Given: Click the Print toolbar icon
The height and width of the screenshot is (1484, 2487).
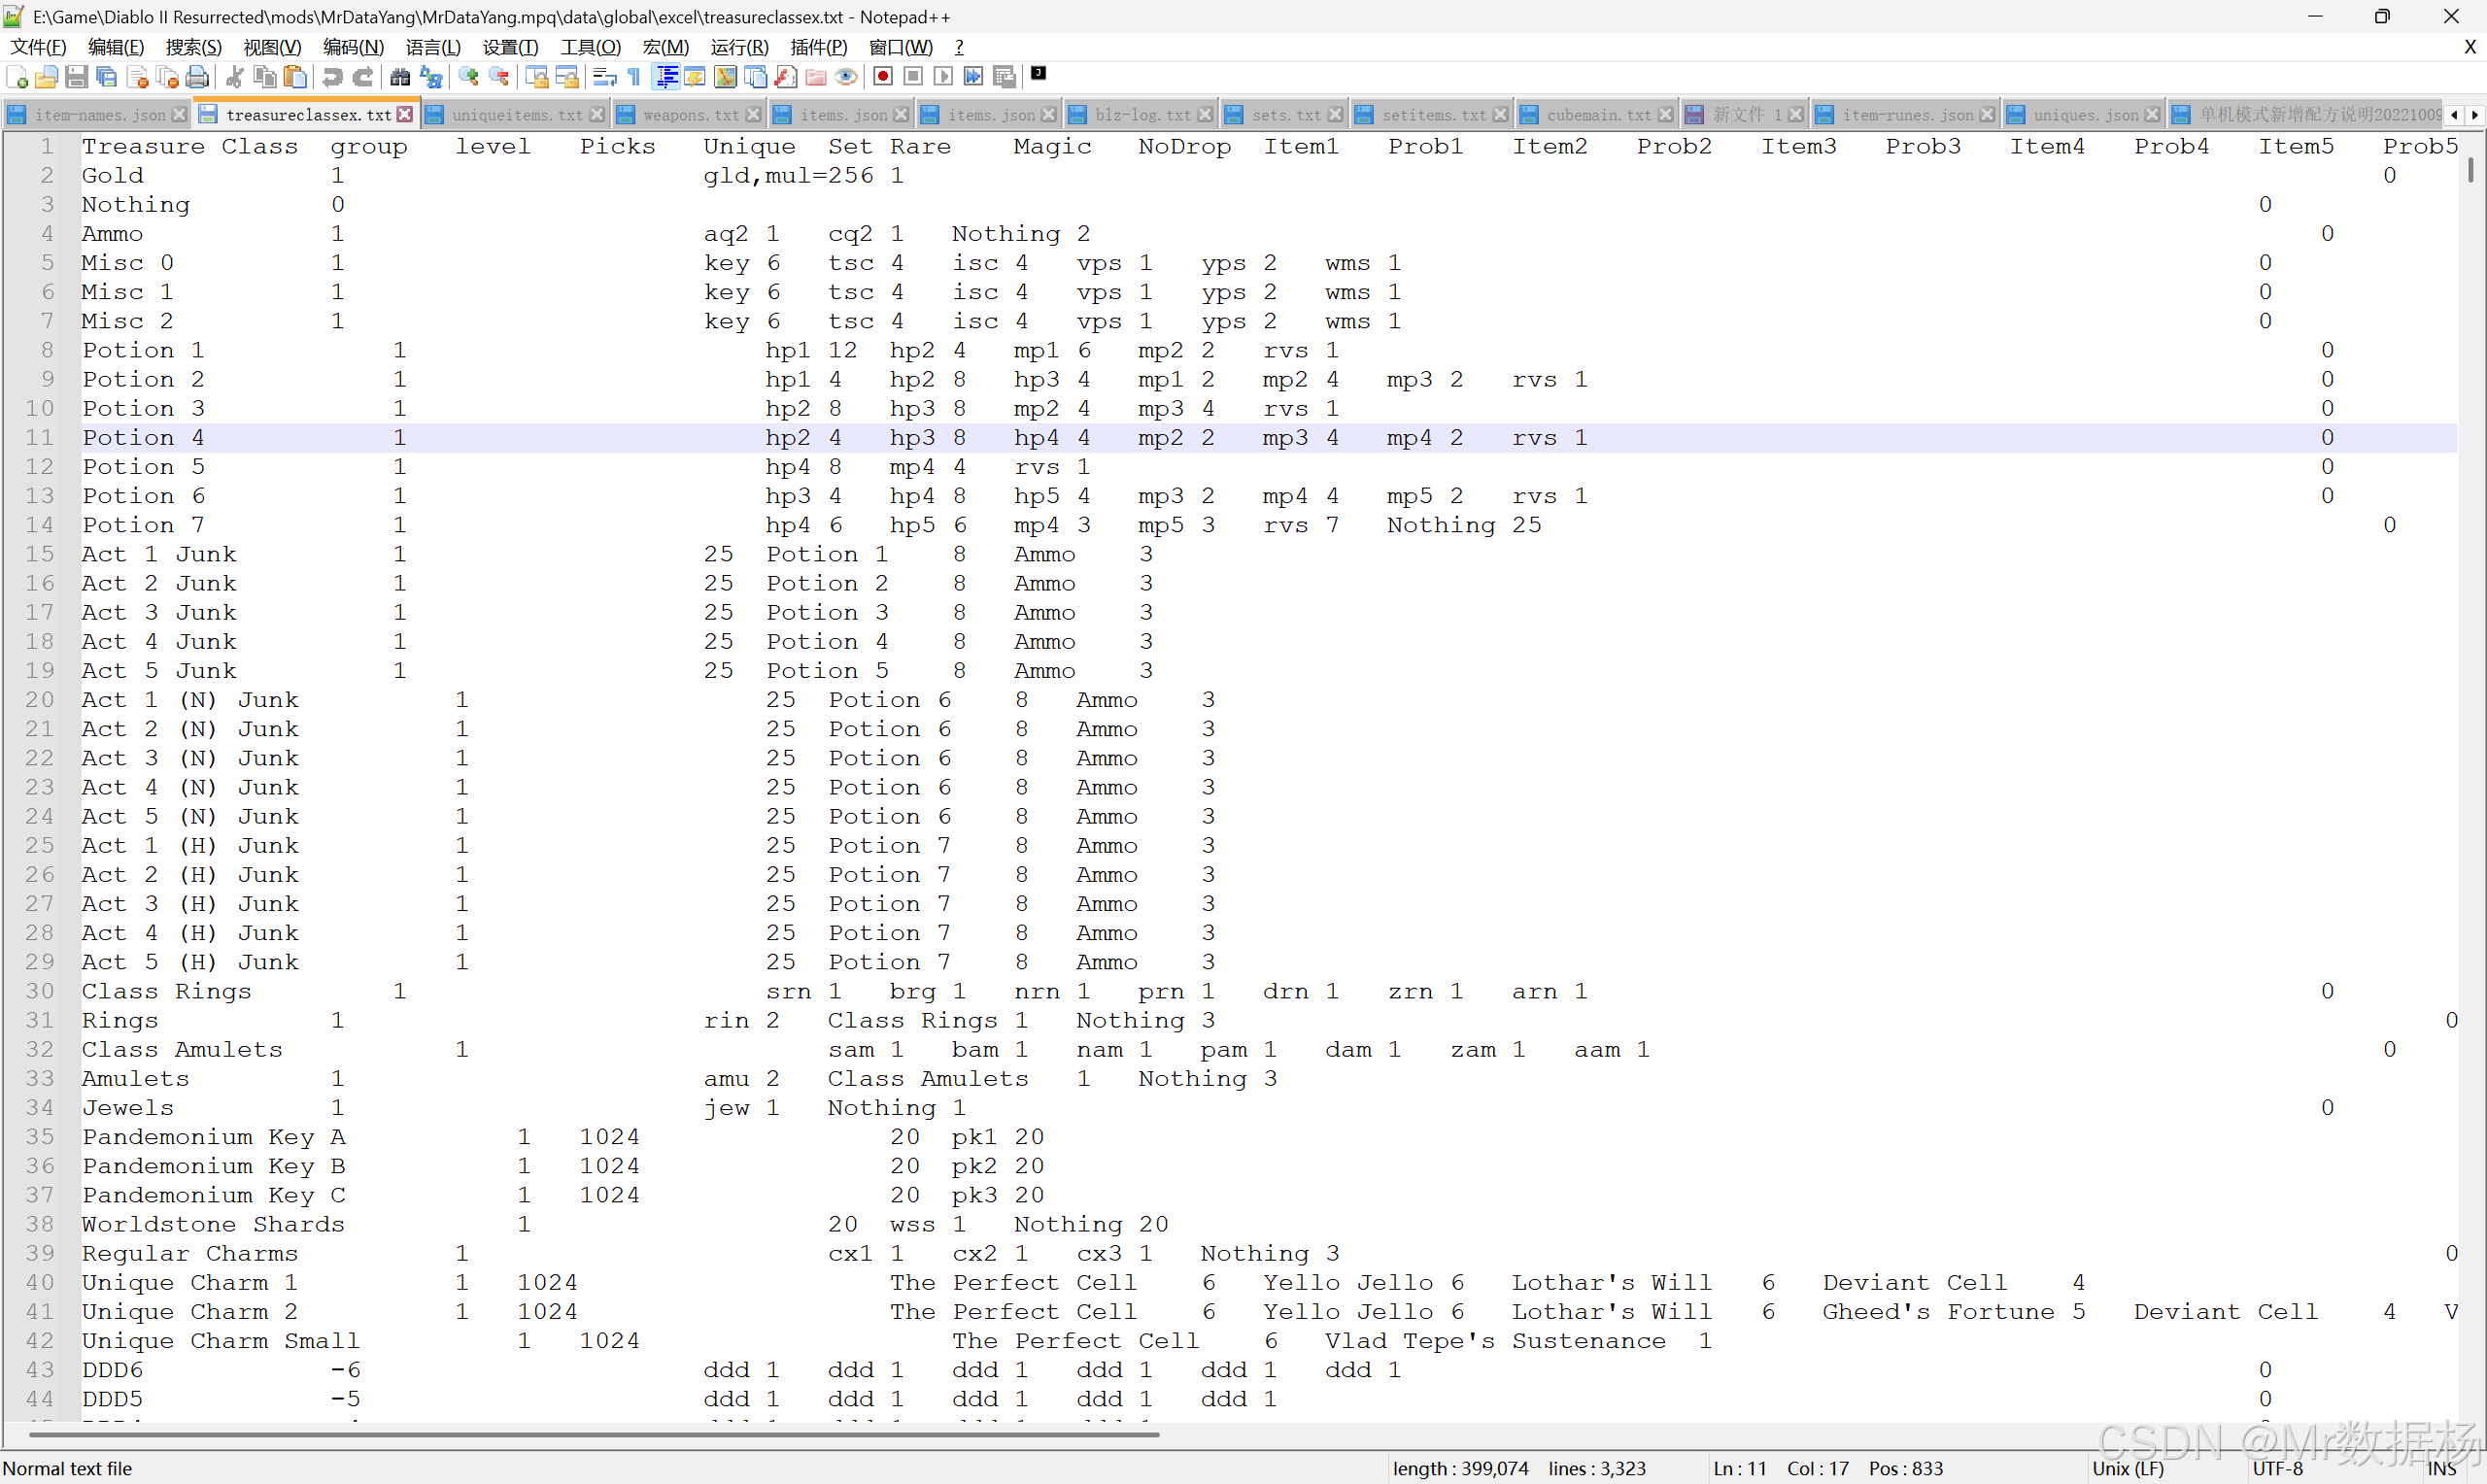Looking at the screenshot, I should point(198,77).
